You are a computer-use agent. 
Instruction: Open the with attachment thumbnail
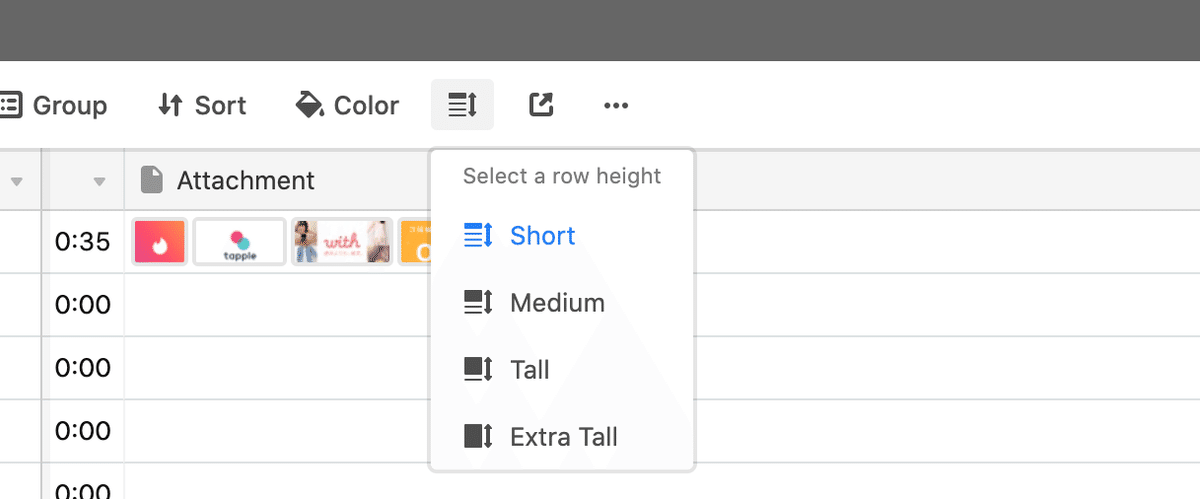click(x=341, y=242)
